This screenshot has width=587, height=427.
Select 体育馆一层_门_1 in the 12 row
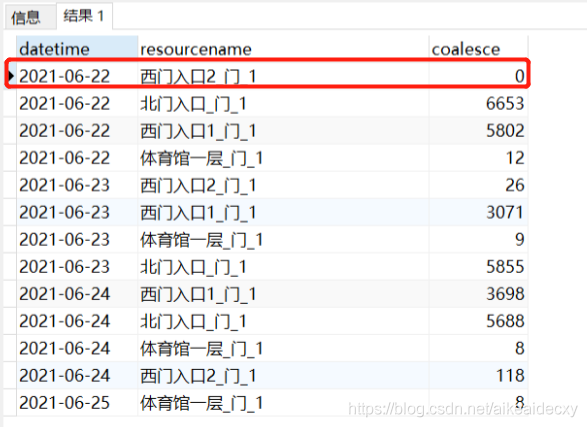(201, 158)
